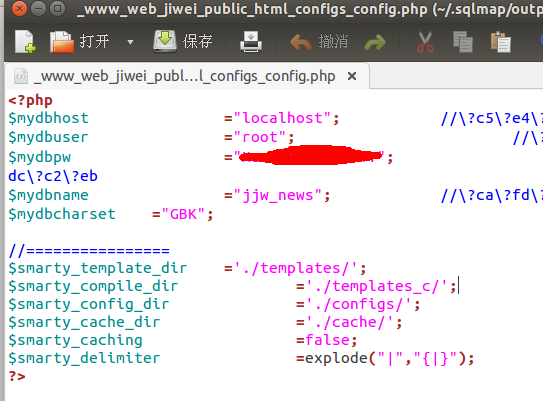The width and height of the screenshot is (543, 401).
Task: Expand the recent files dropdown arrow
Action: 130,42
